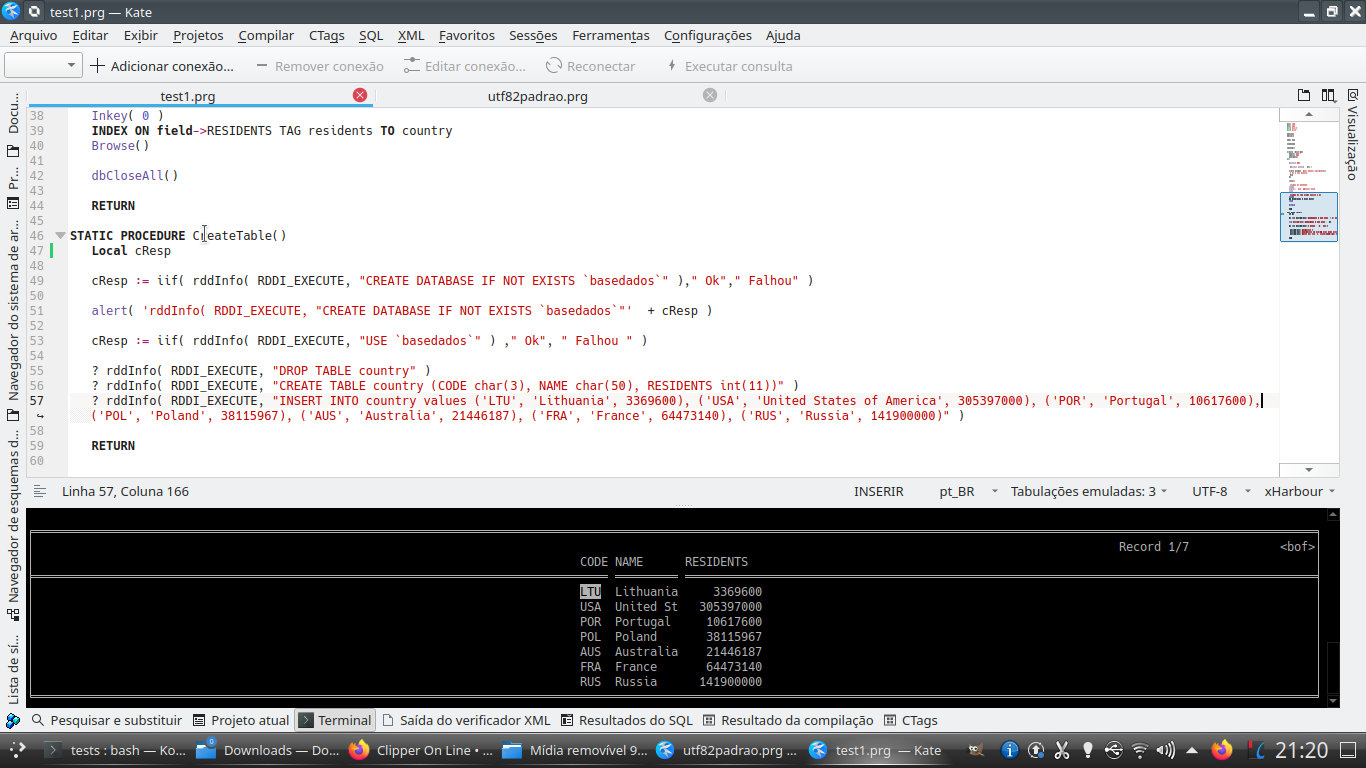The image size is (1366, 768).
Task: Click the document minimap scrollbar
Action: [1308, 216]
